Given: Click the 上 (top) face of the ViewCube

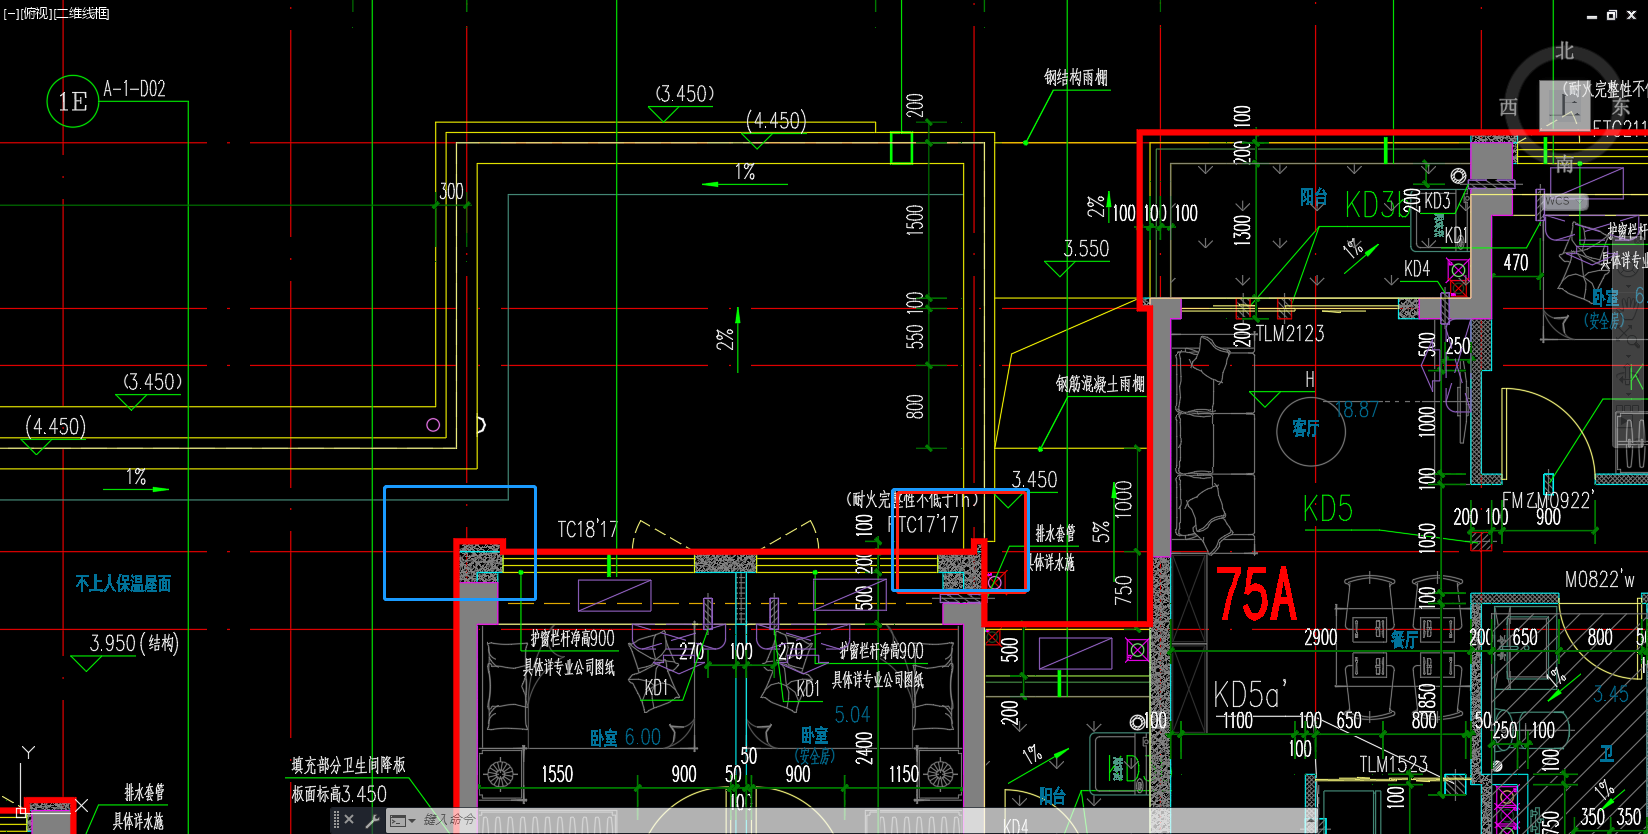Looking at the screenshot, I should click(1565, 107).
